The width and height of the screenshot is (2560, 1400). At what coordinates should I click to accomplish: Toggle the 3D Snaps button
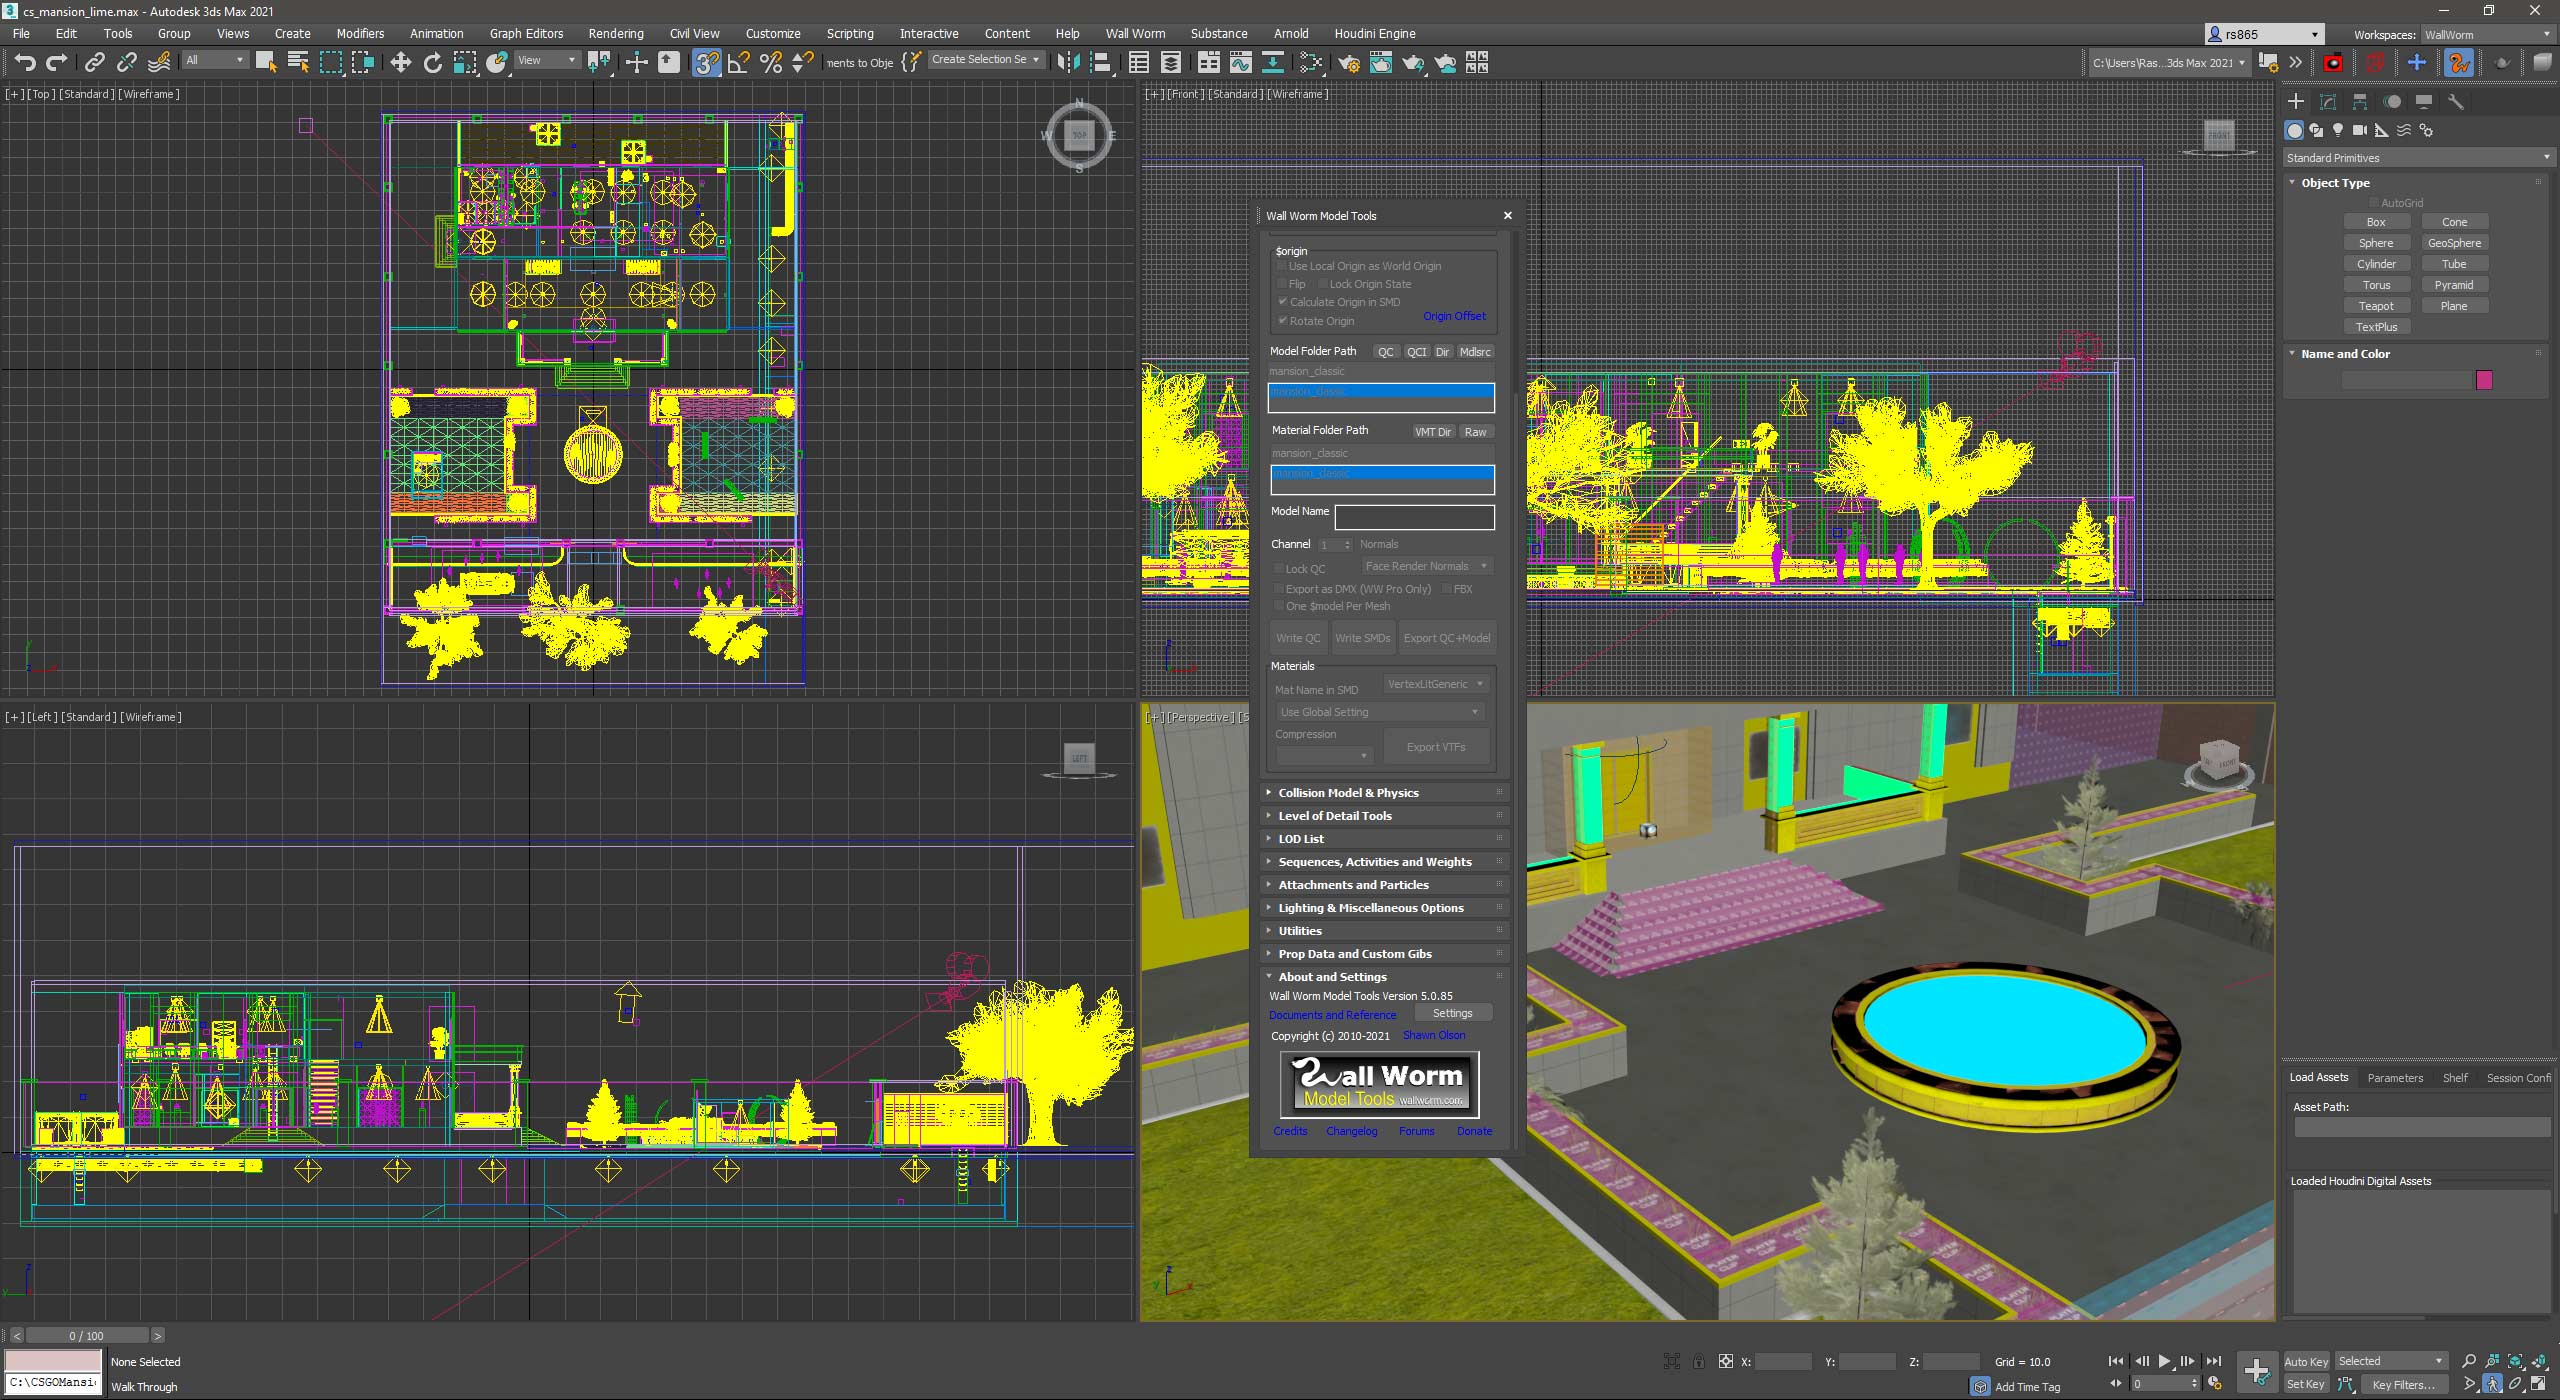coord(707,63)
